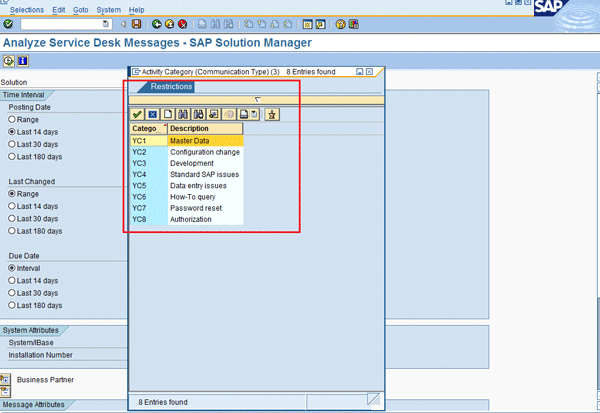600x413 pixels.
Task: Click the red Cancel icon in main toolbar
Action: click(183, 23)
